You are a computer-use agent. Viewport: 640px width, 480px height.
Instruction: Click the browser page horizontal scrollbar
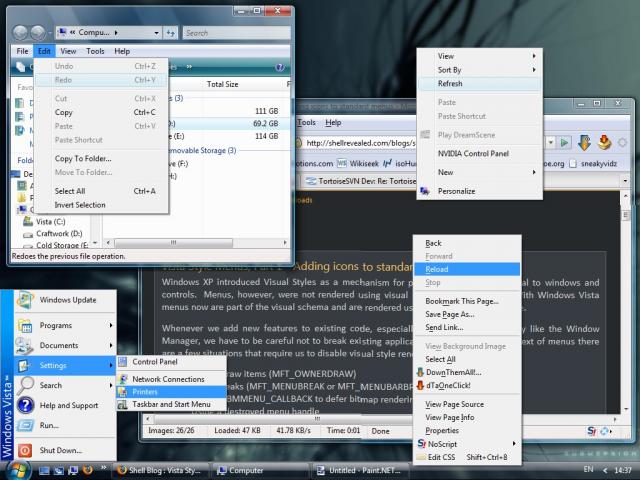point(316,419)
